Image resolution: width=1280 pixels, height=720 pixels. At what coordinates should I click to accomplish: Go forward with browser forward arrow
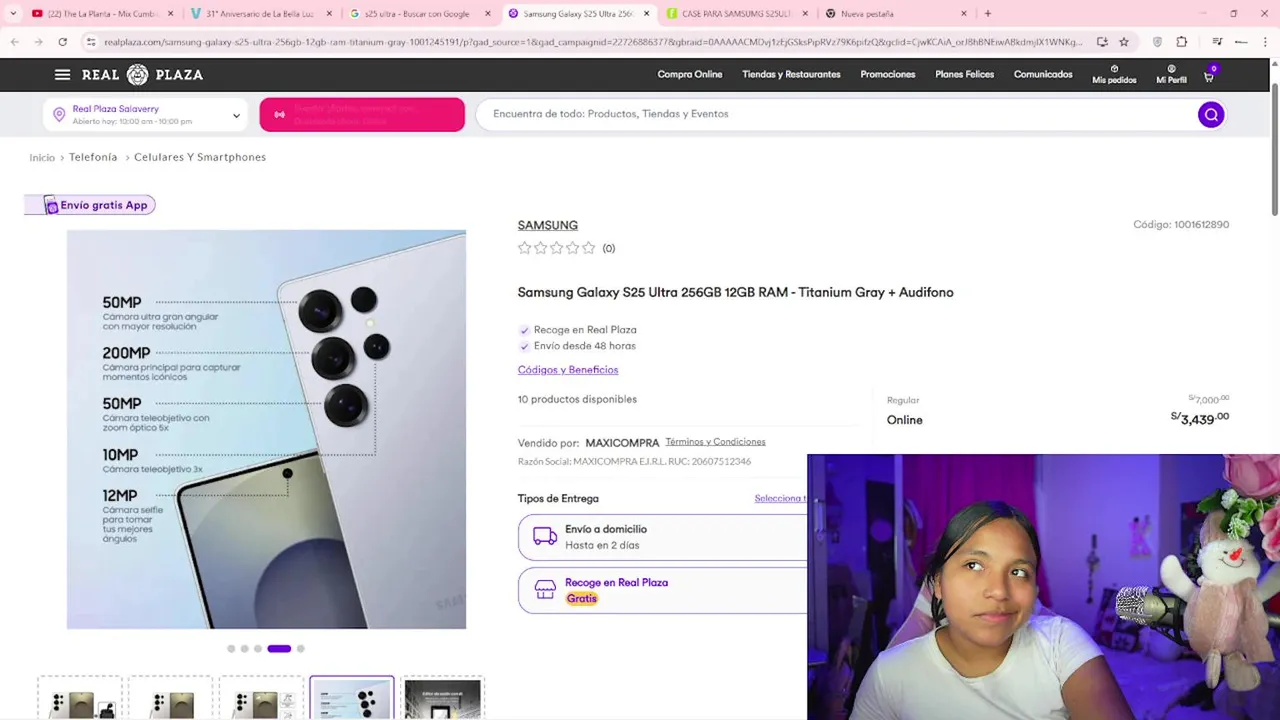pos(38,42)
